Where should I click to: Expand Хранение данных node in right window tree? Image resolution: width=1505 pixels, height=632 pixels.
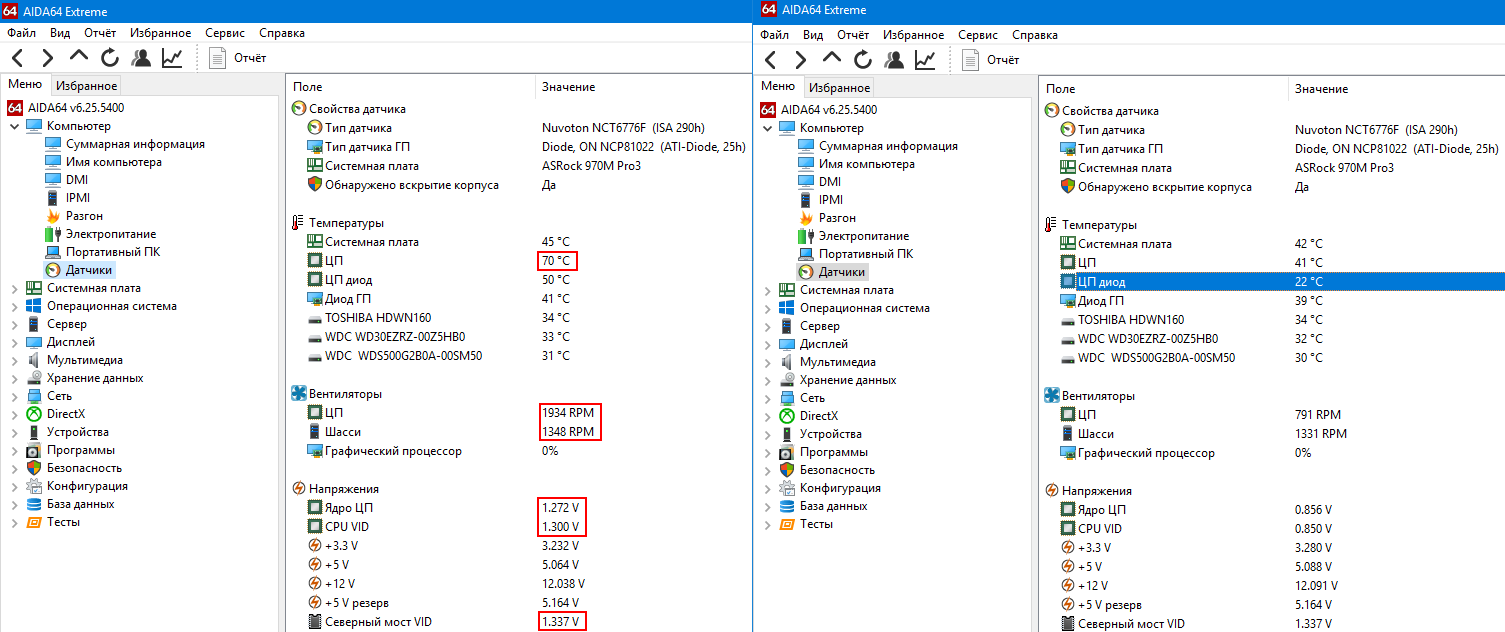(x=767, y=380)
